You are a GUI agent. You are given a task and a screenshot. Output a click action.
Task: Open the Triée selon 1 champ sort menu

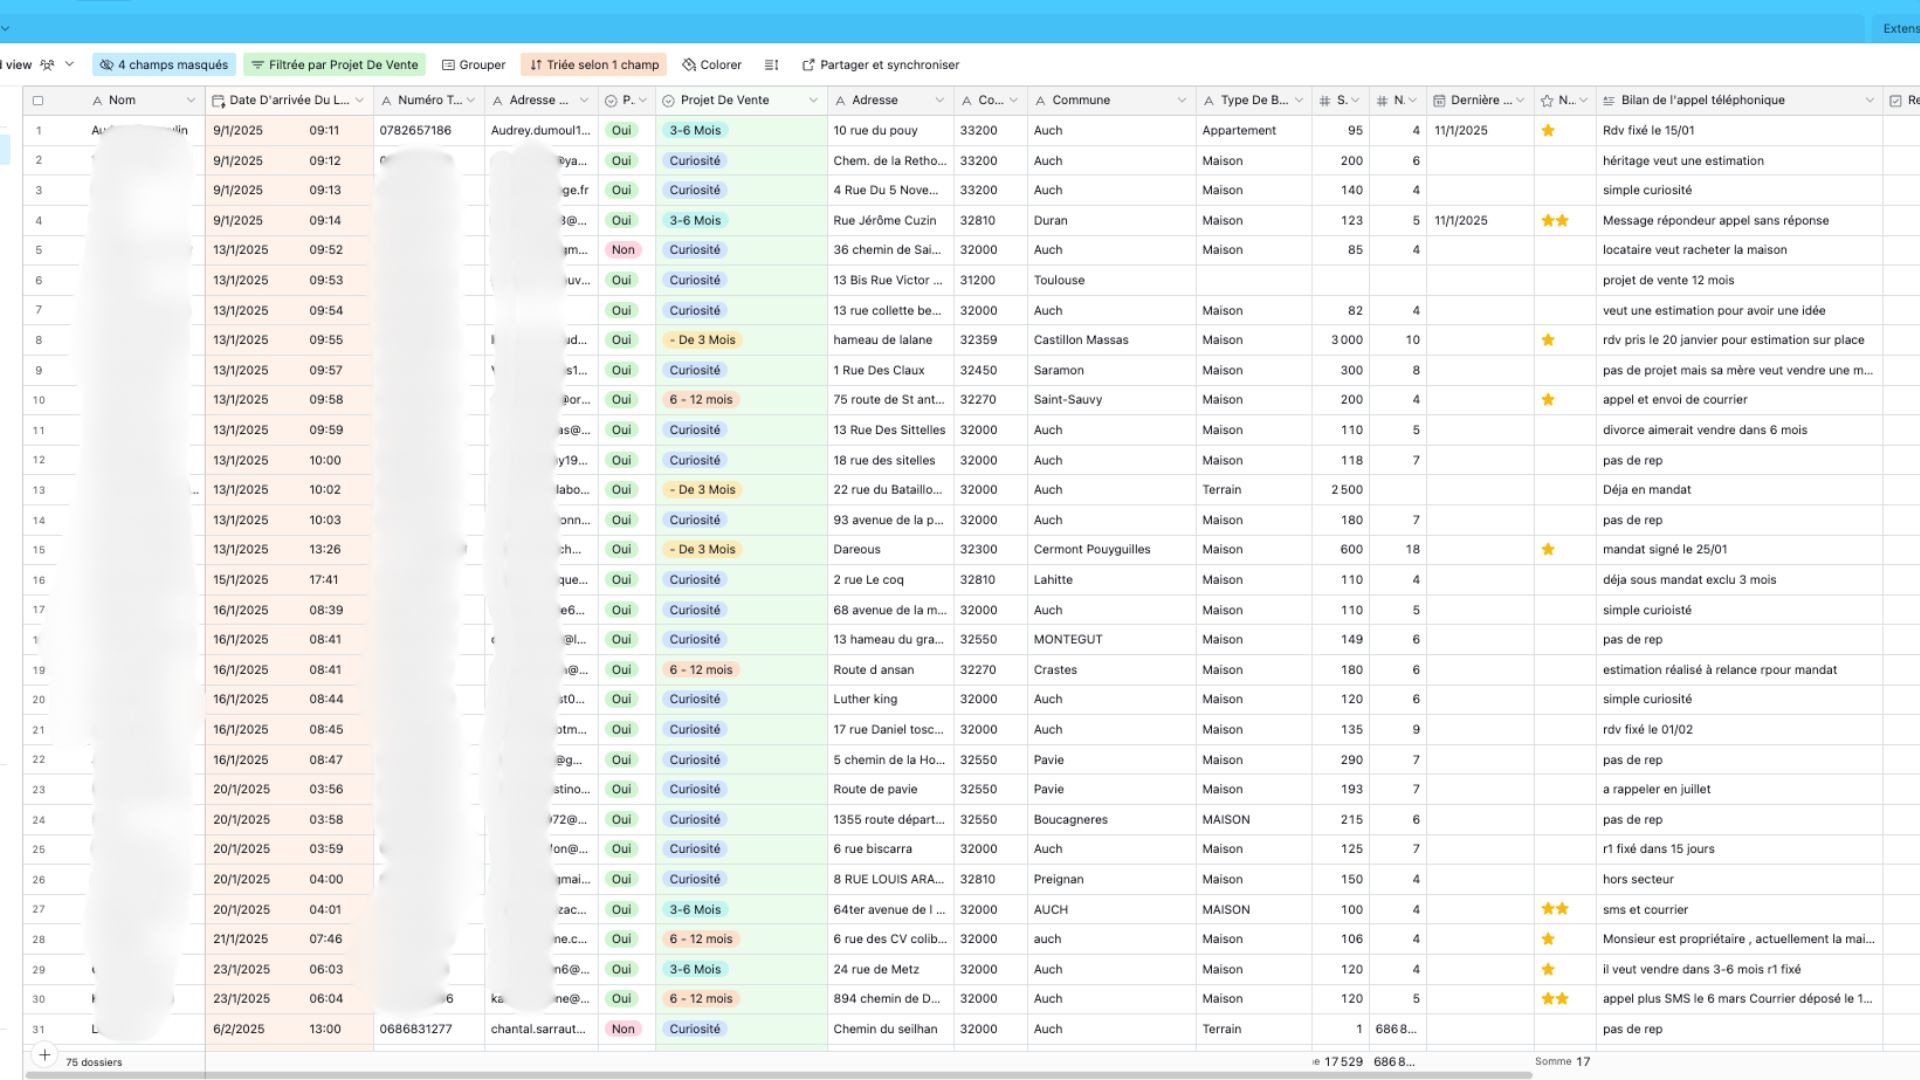[x=594, y=65]
